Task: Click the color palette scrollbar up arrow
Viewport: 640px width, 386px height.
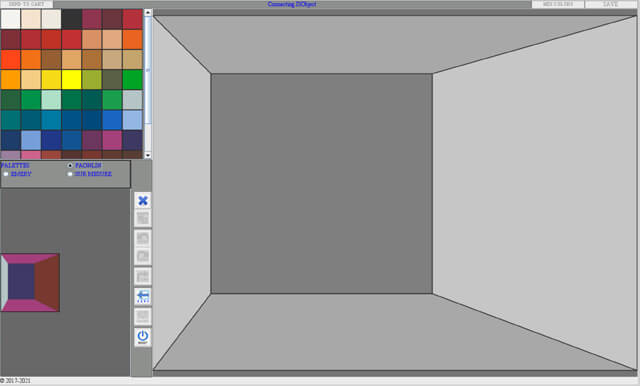Action: (148, 13)
